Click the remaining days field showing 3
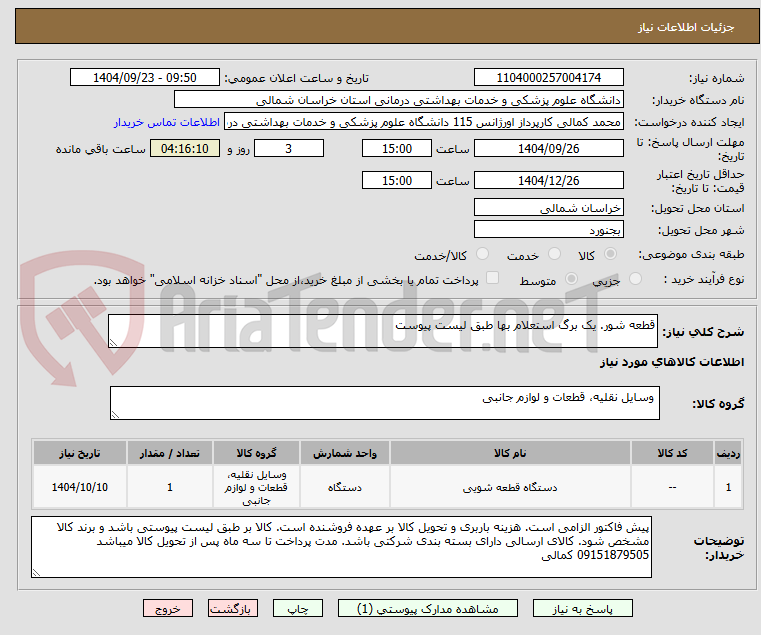This screenshot has width=761, height=635. 289,148
